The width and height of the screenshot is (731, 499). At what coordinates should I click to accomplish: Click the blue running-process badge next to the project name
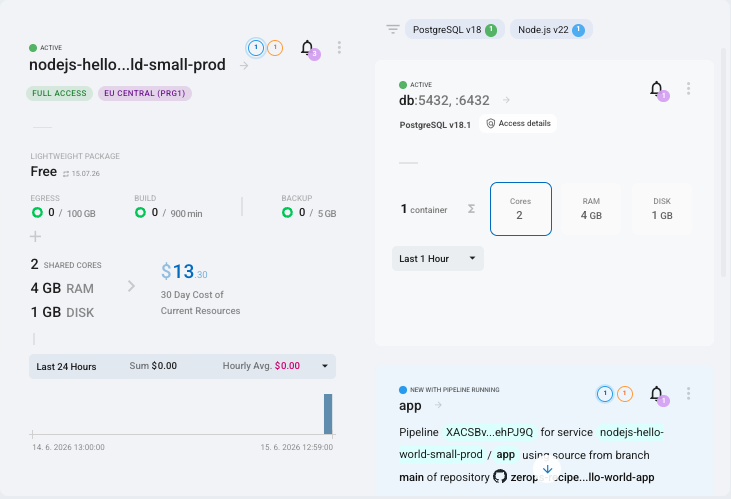click(256, 48)
